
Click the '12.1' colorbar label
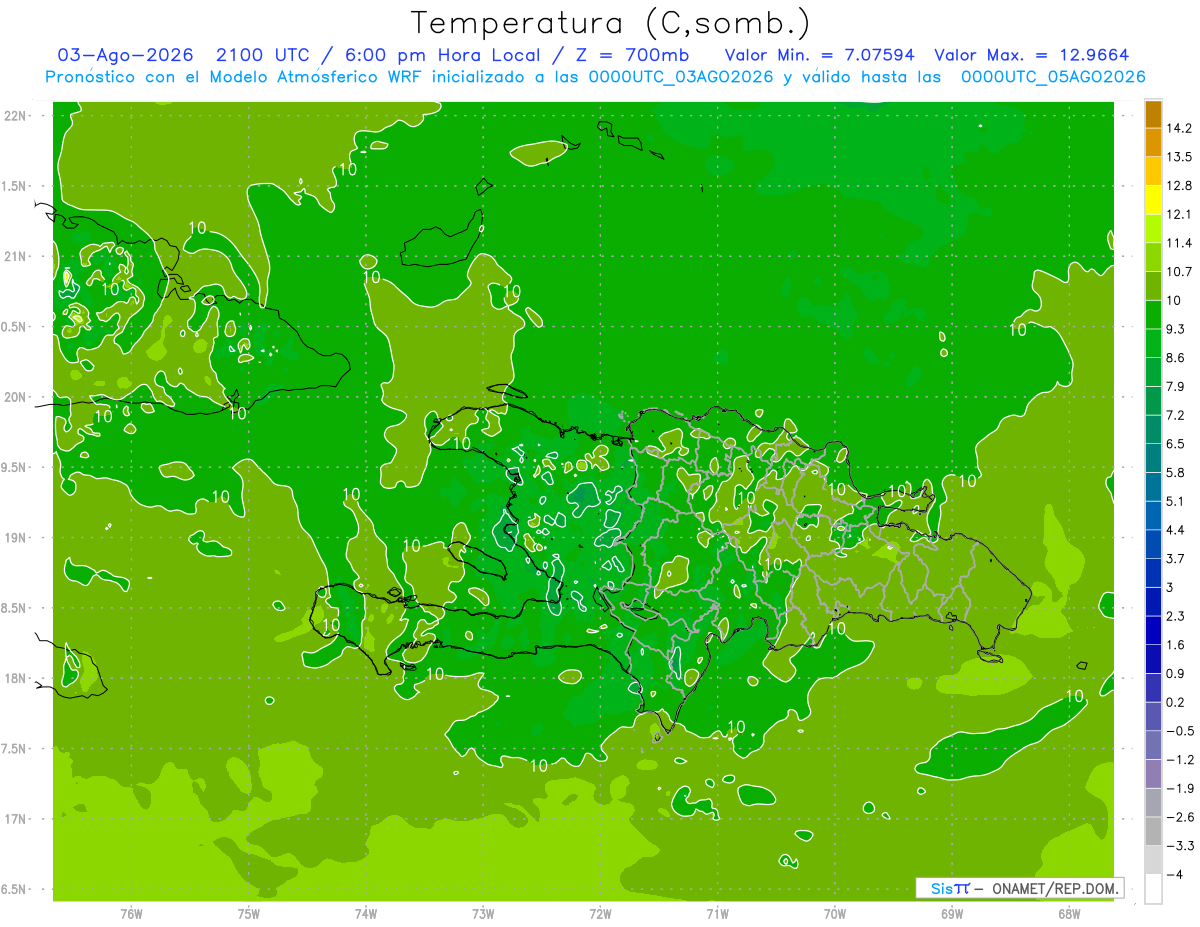(1179, 214)
